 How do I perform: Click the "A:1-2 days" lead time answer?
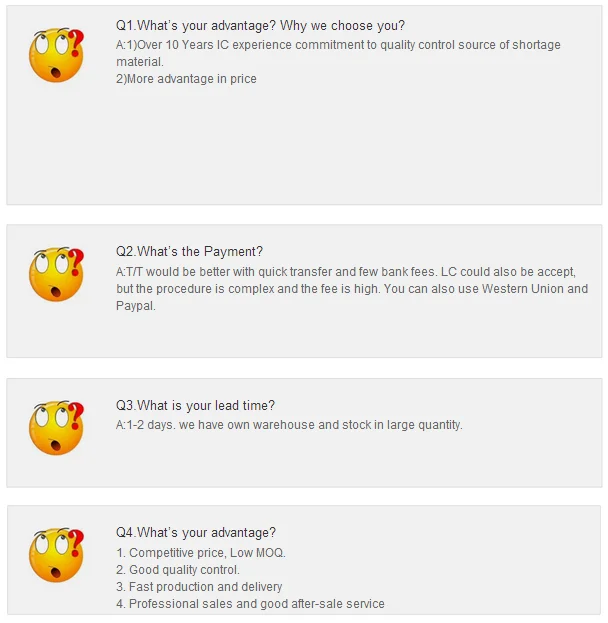[x=289, y=425]
